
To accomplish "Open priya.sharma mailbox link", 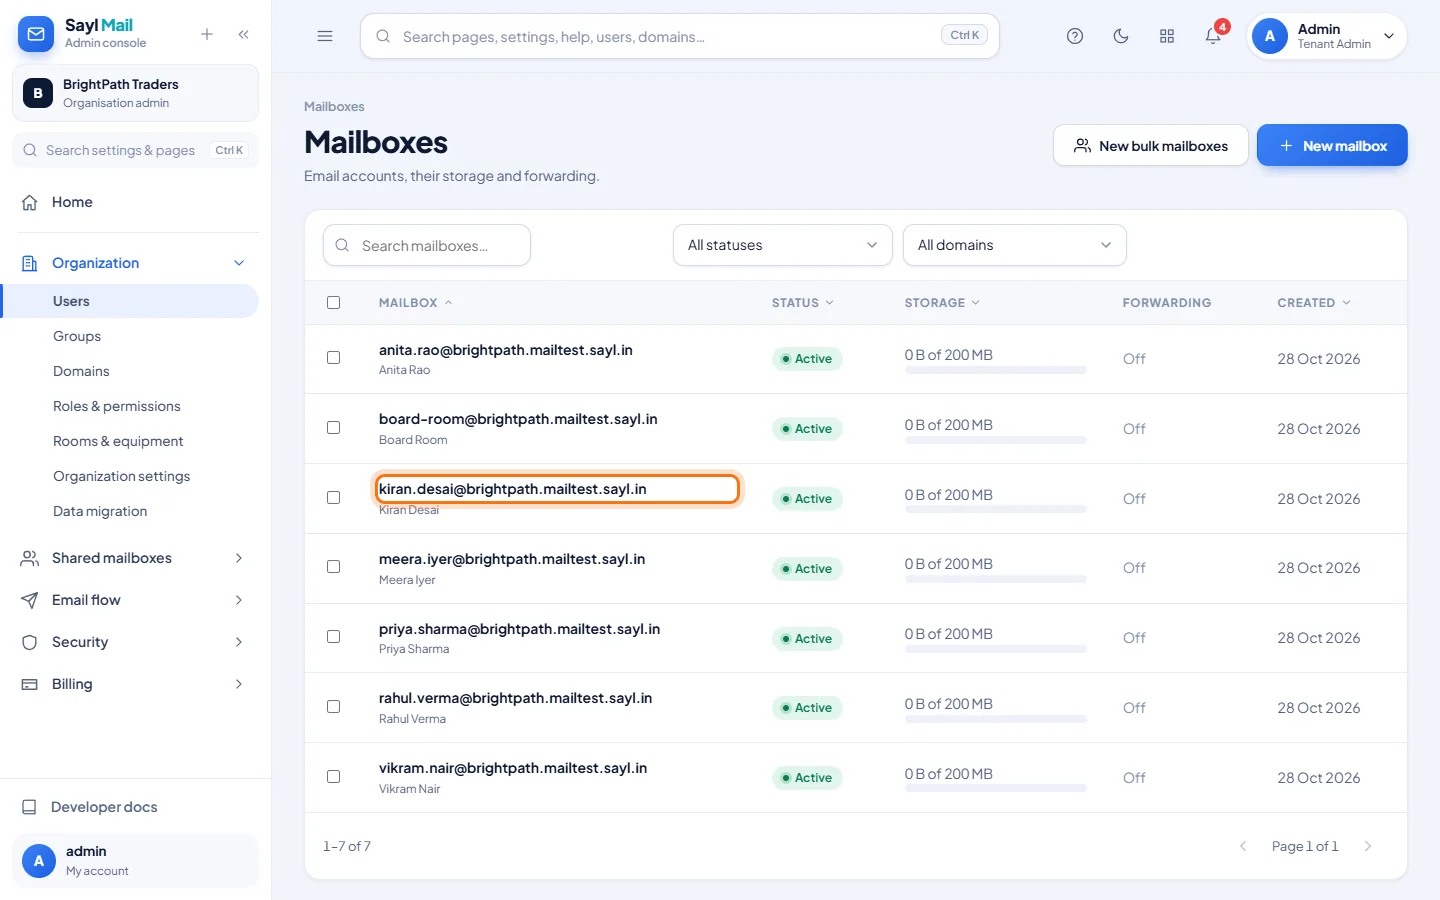I will click(520, 629).
